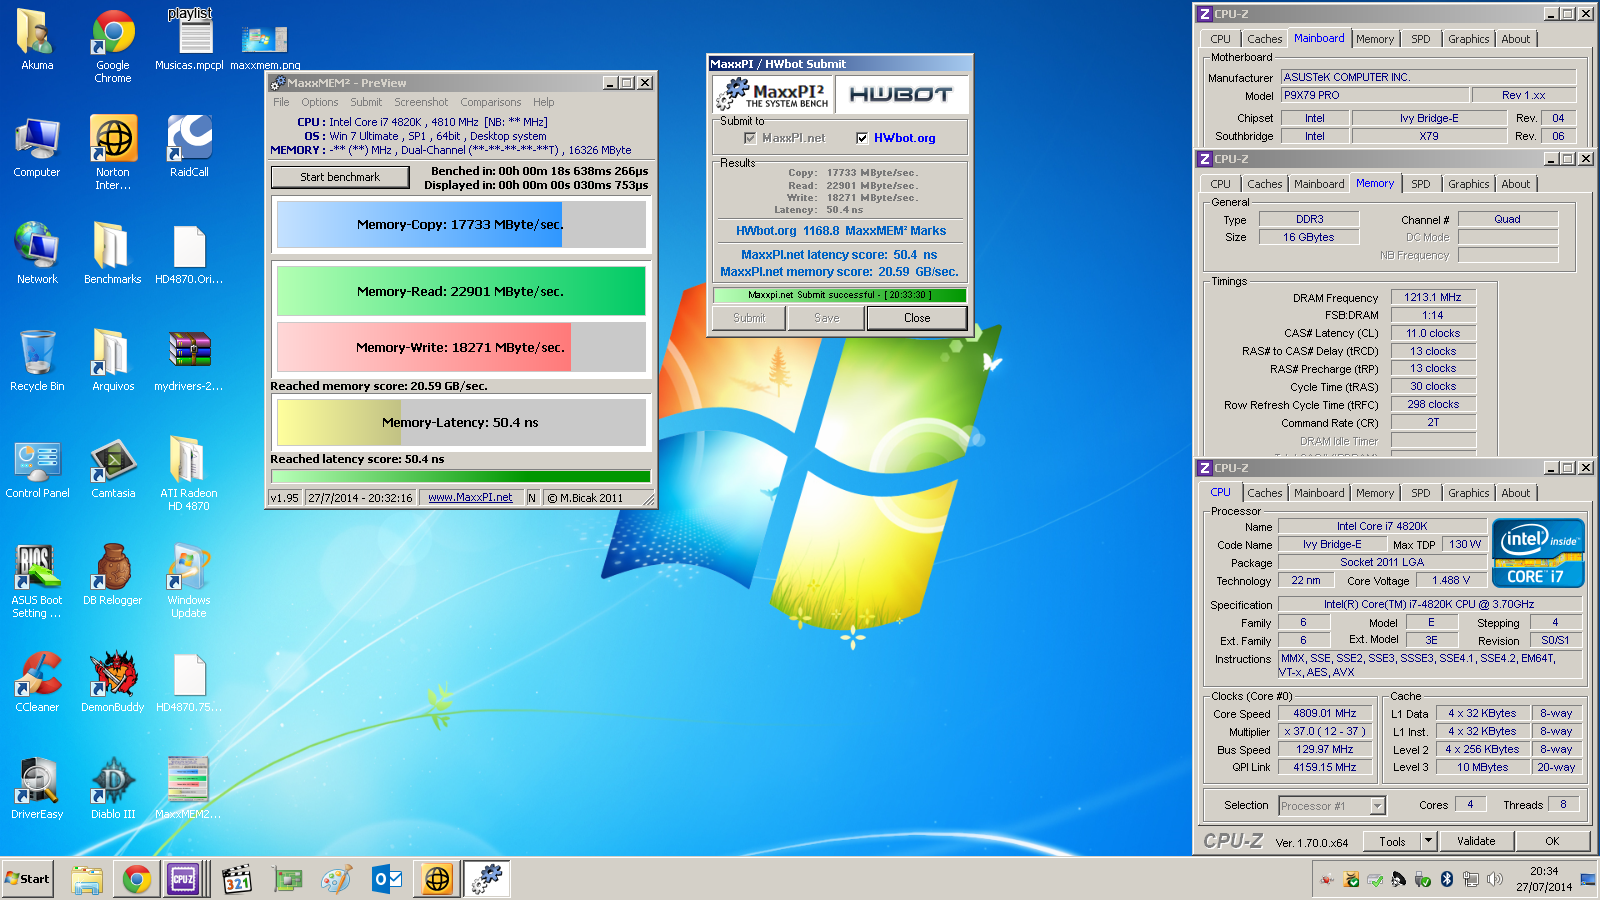Click Paint icon in taskbar
Image resolution: width=1600 pixels, height=900 pixels.
coord(337,879)
